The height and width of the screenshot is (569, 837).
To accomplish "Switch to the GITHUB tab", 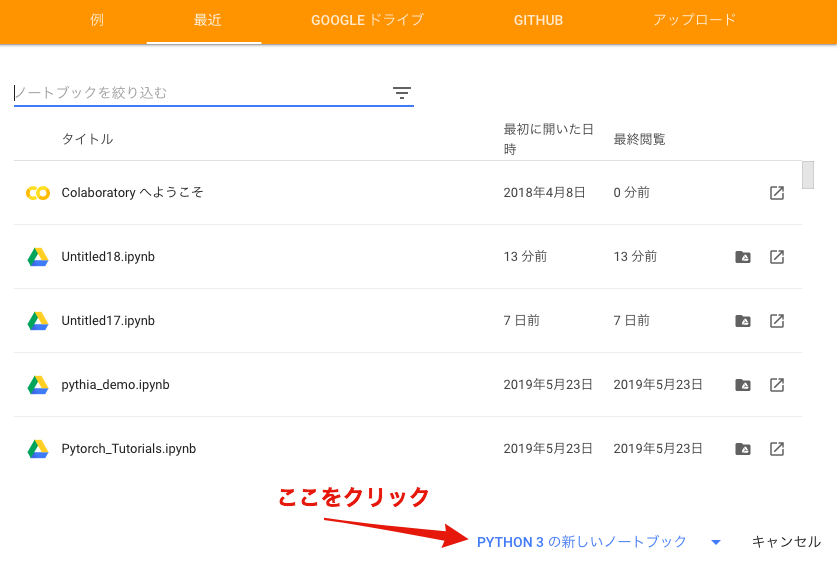I will (x=538, y=20).
